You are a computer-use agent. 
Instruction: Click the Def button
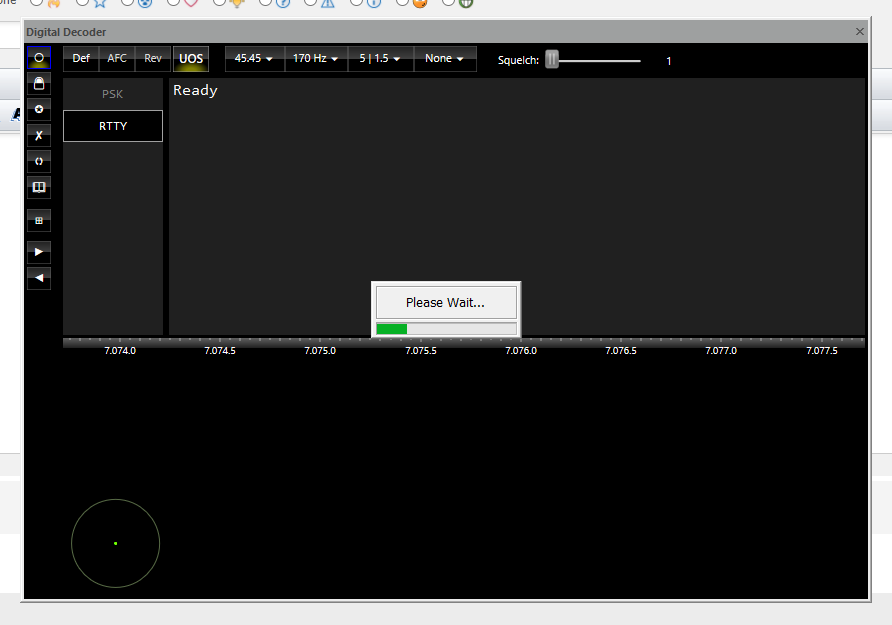(81, 59)
